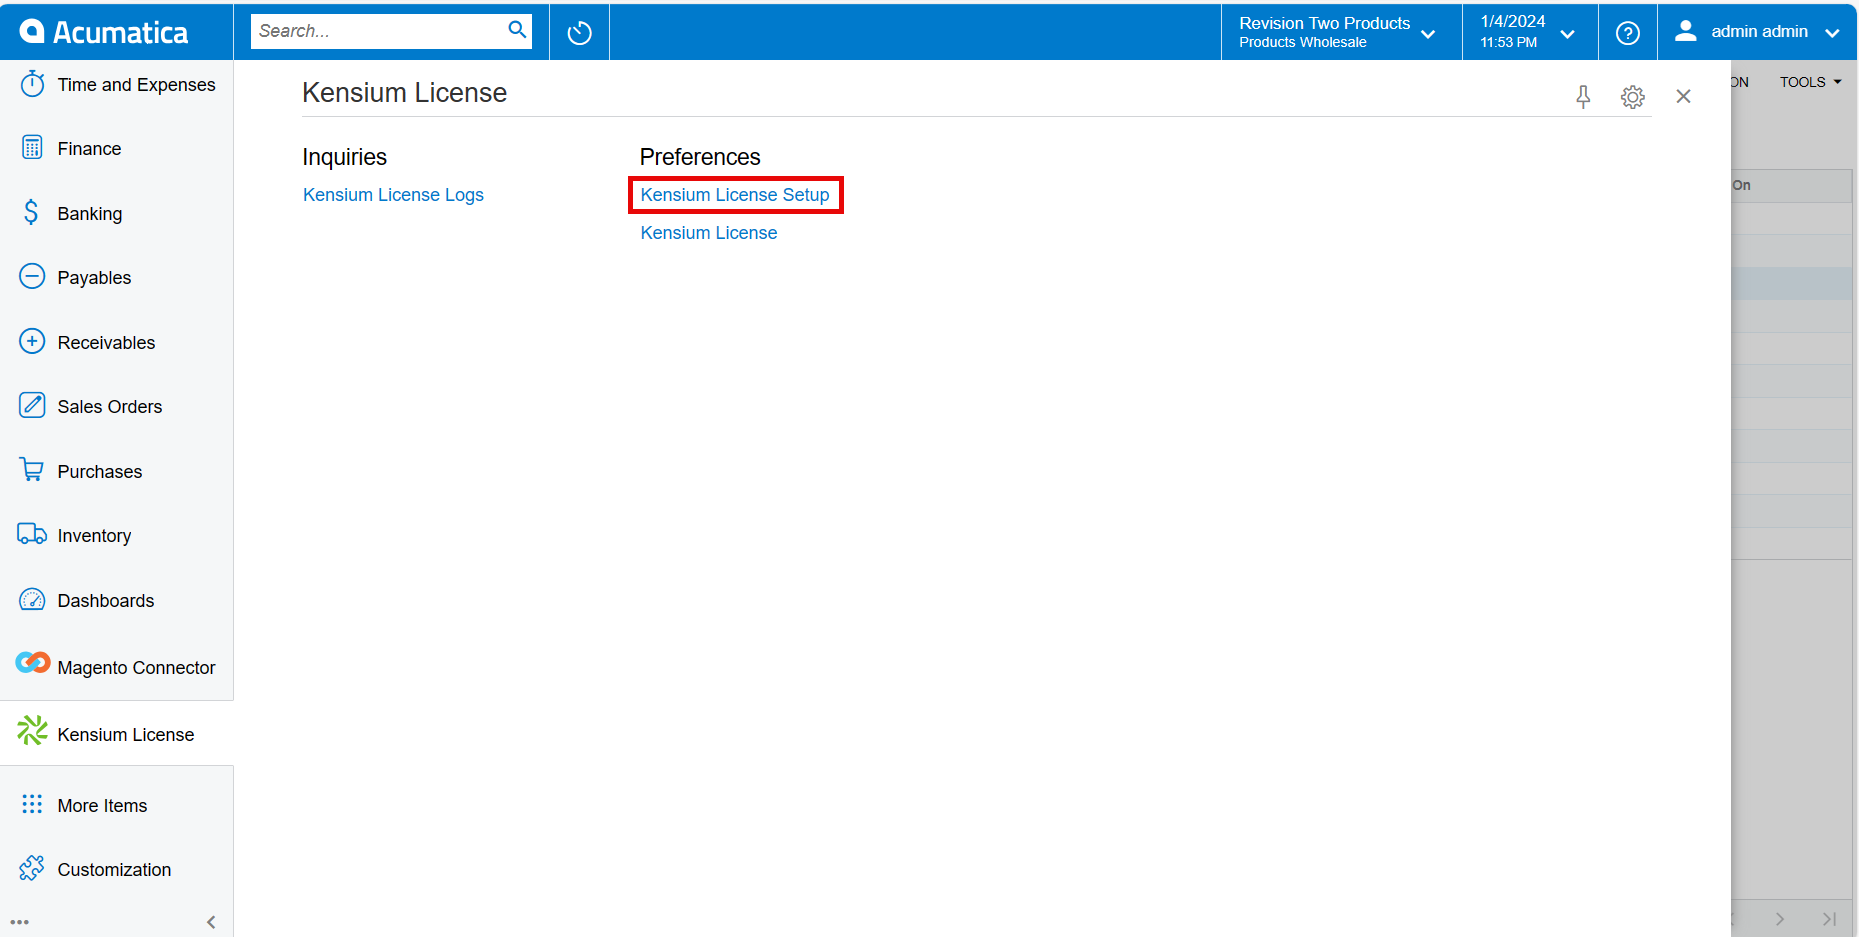Viewport: 1859px width, 937px height.
Task: Open the Sales Orders workspace icon
Action: pyautogui.click(x=32, y=405)
